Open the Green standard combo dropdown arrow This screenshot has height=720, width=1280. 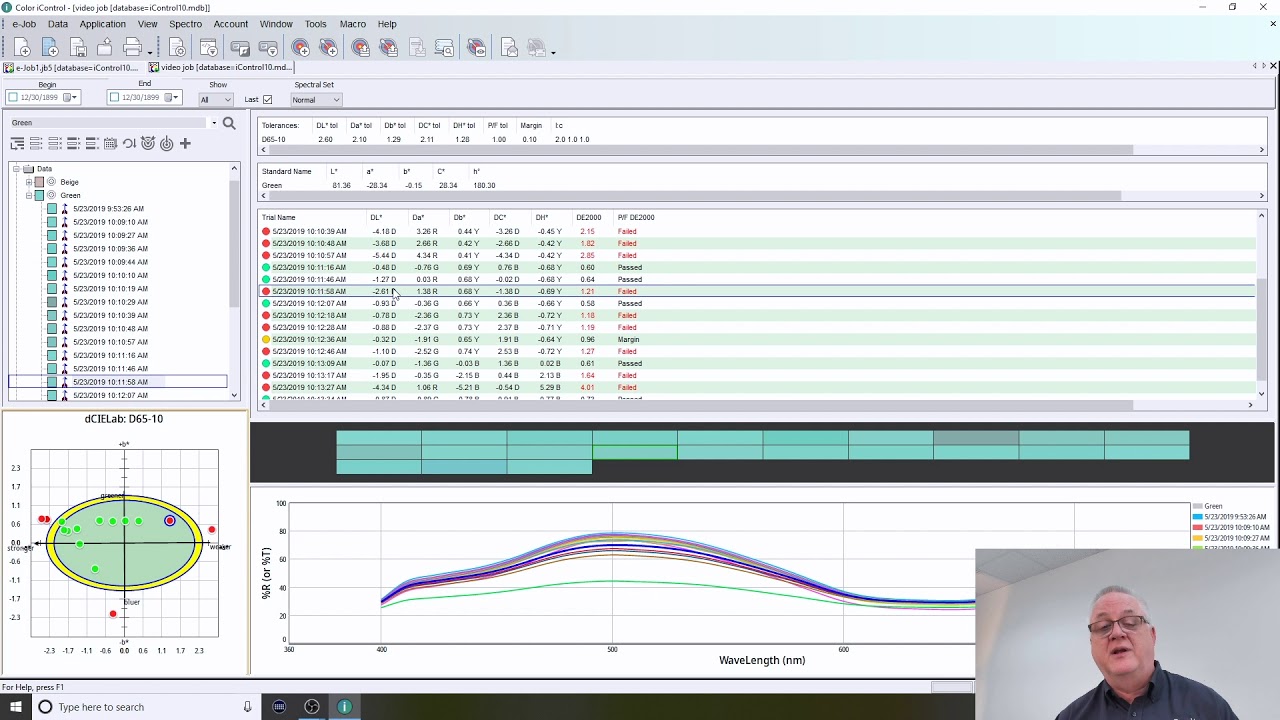pyautogui.click(x=213, y=123)
